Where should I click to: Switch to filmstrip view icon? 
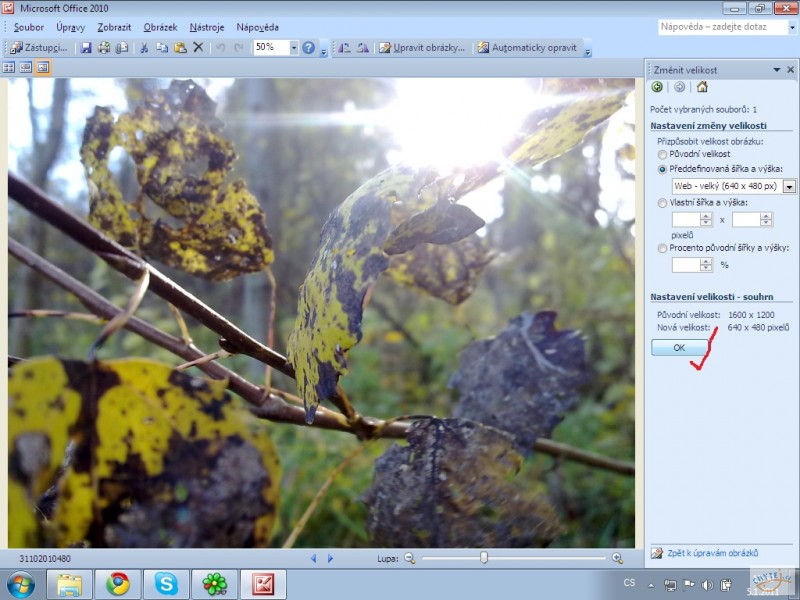tap(26, 67)
